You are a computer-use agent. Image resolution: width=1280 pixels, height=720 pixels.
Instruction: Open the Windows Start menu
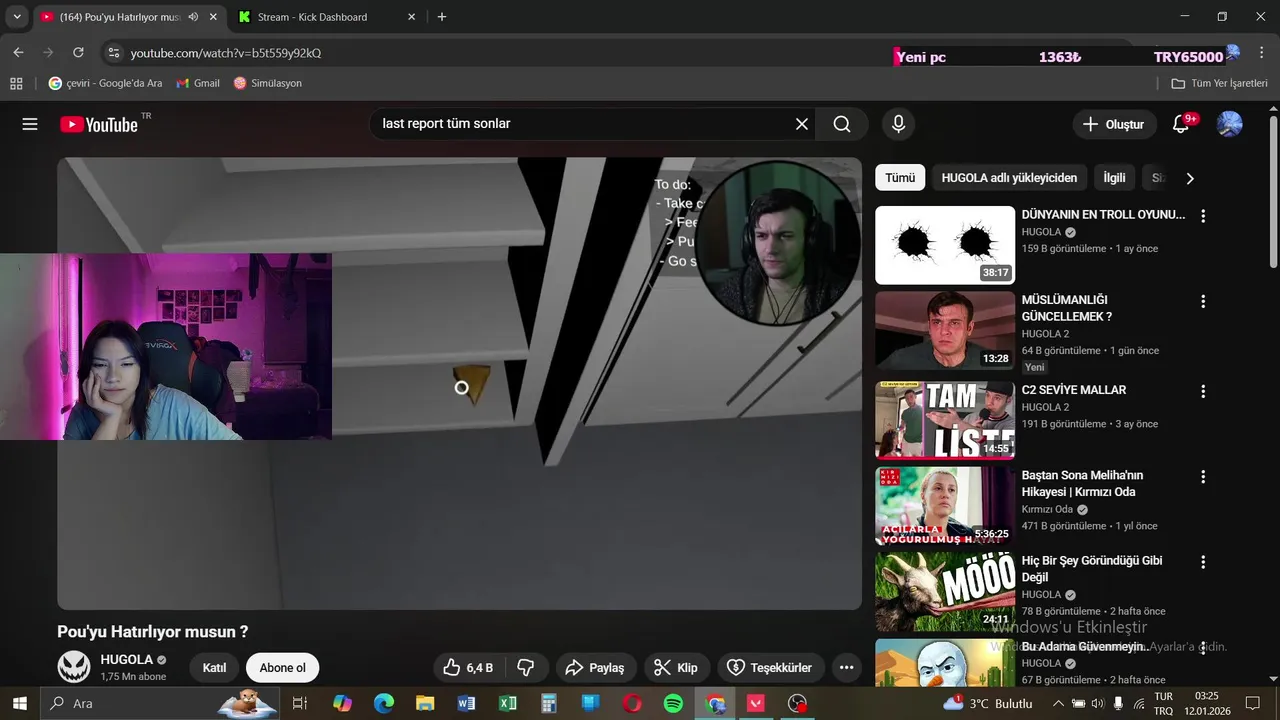pos(19,703)
